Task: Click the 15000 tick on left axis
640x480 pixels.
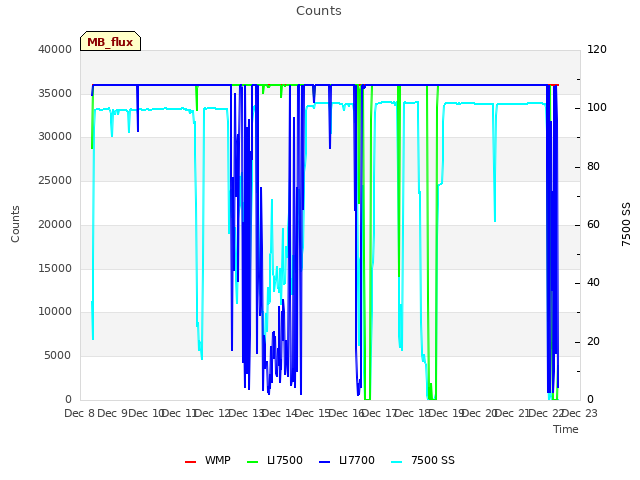Action: point(55,269)
